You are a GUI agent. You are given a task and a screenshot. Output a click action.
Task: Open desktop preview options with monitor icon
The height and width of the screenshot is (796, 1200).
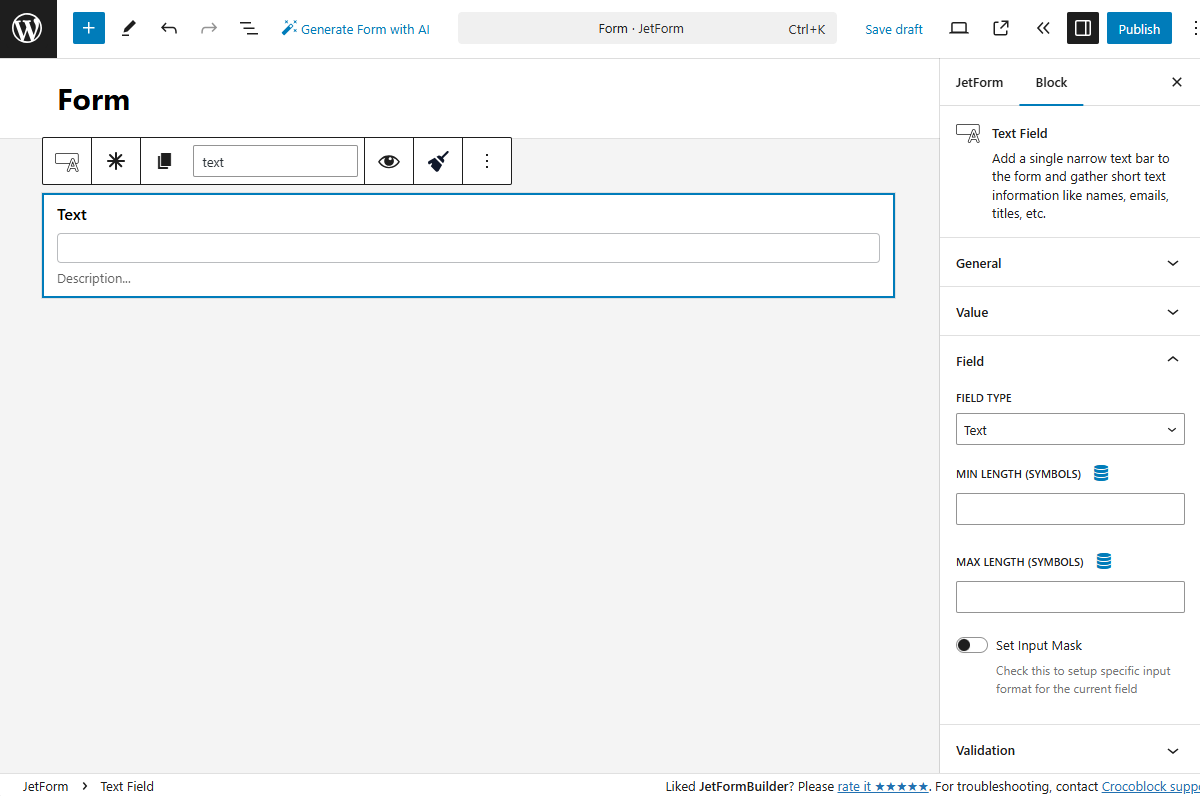958,28
